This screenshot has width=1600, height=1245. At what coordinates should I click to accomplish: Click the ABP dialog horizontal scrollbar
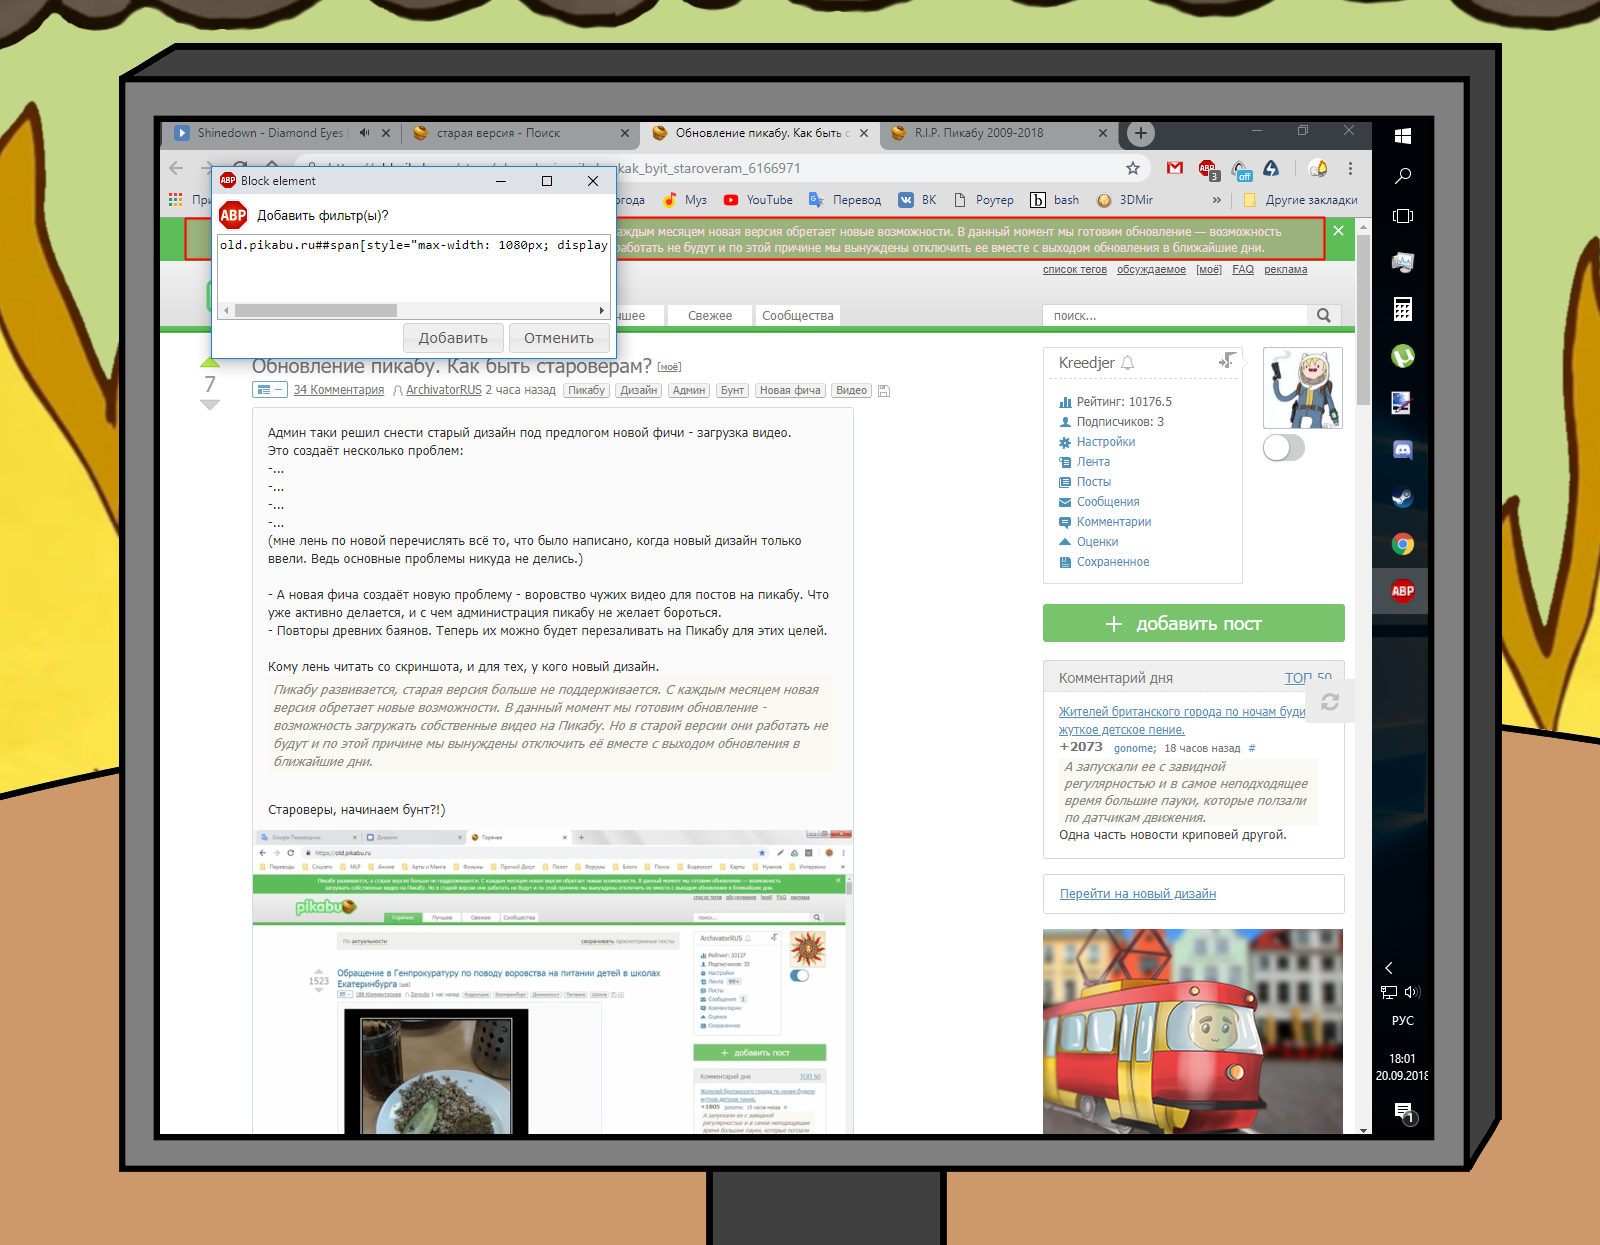tap(316, 310)
